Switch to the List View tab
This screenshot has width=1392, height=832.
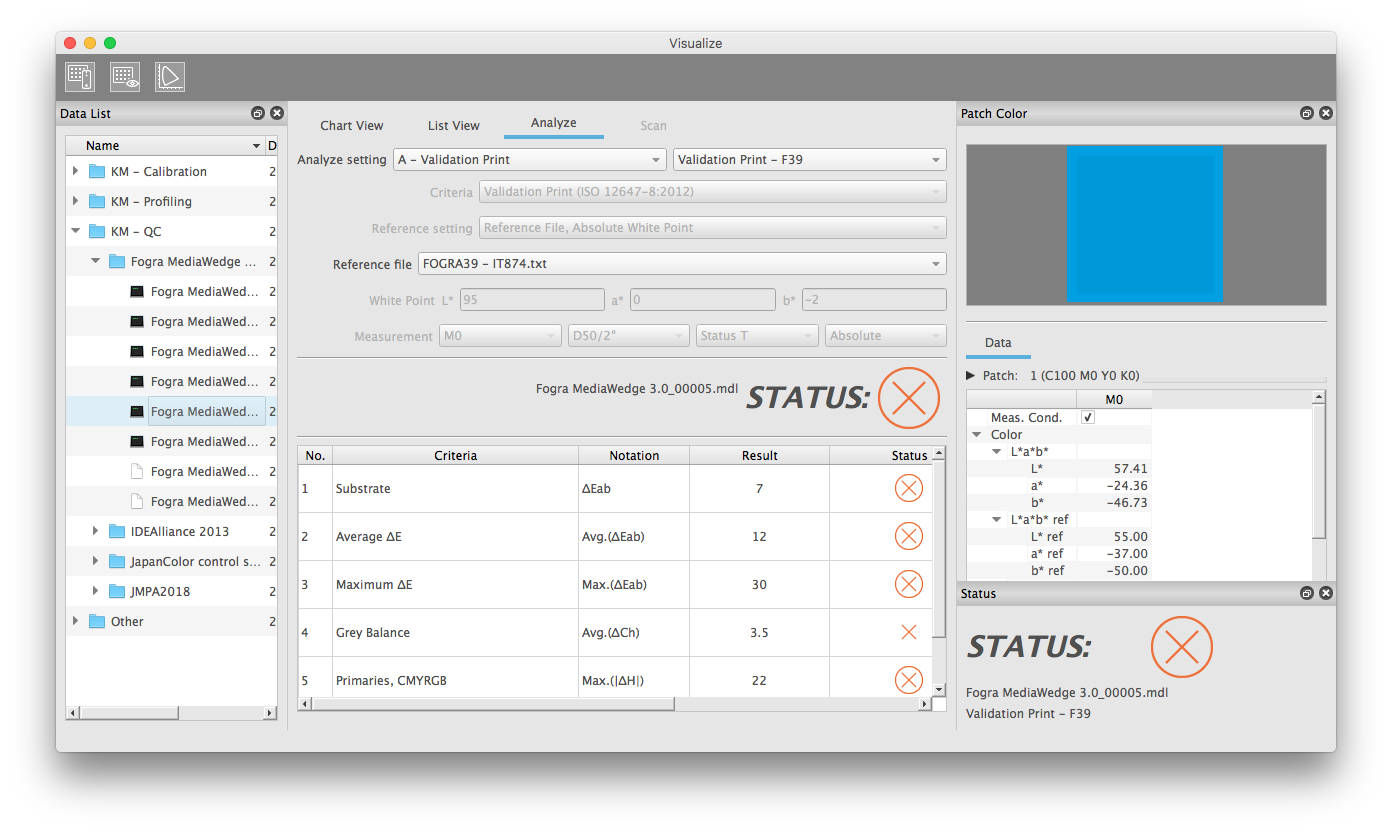click(453, 126)
